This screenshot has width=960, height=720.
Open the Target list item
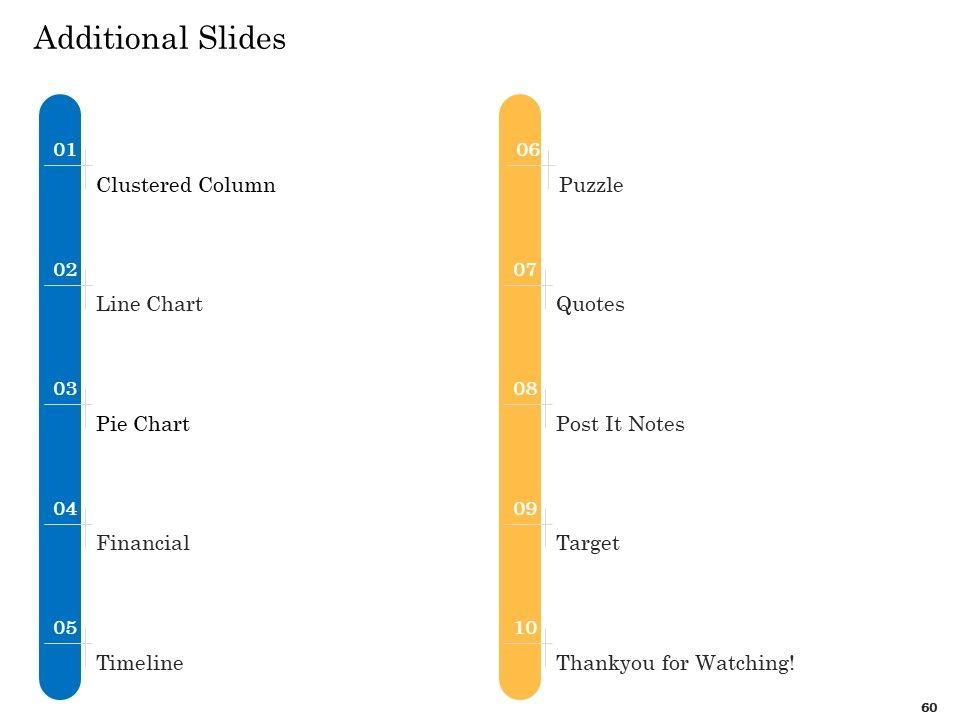pos(587,543)
